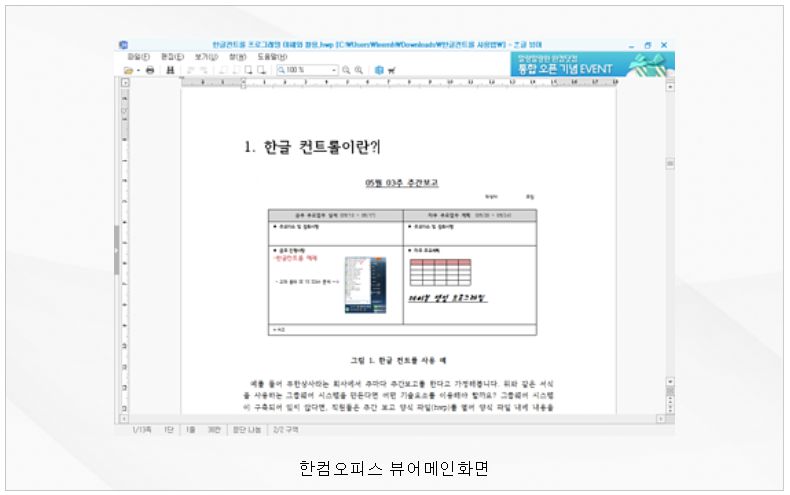
Task: Open the 도움말(H) menu
Action: pyautogui.click(x=272, y=57)
